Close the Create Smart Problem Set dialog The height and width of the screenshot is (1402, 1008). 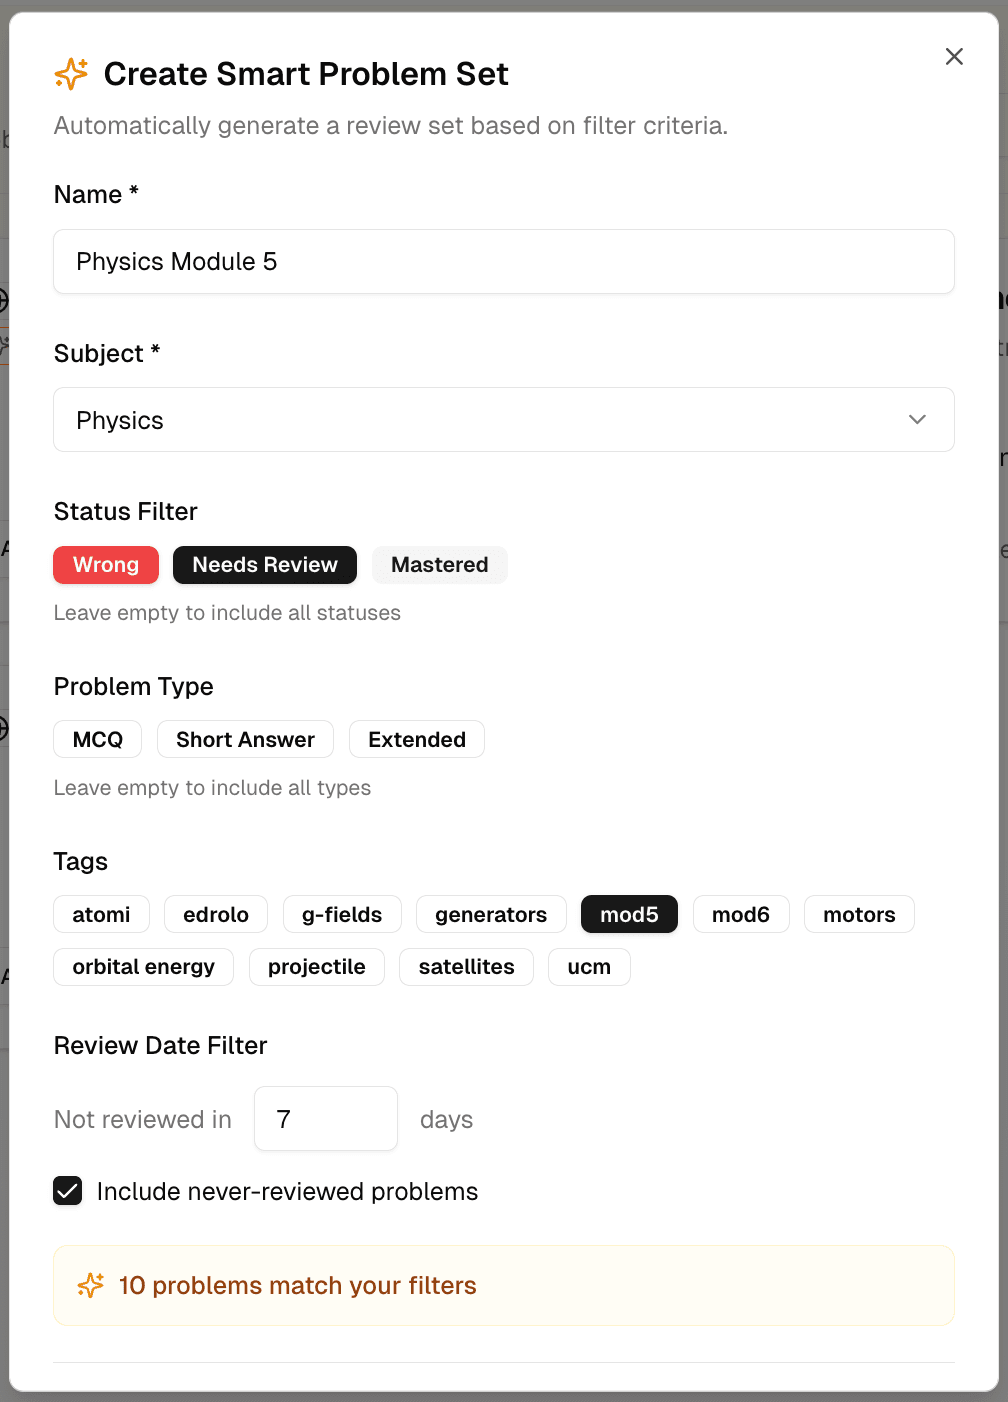click(954, 57)
